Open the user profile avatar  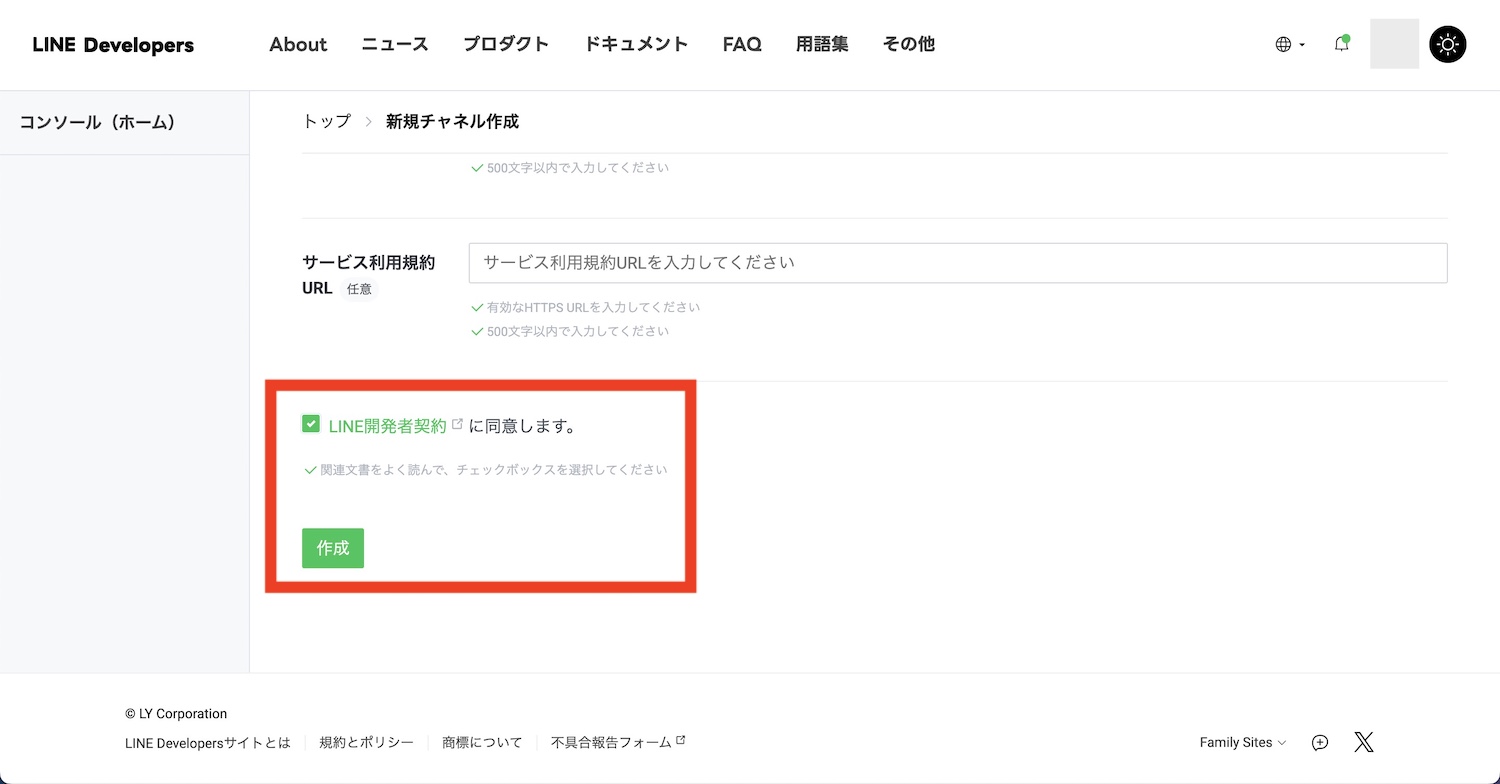pos(1394,44)
